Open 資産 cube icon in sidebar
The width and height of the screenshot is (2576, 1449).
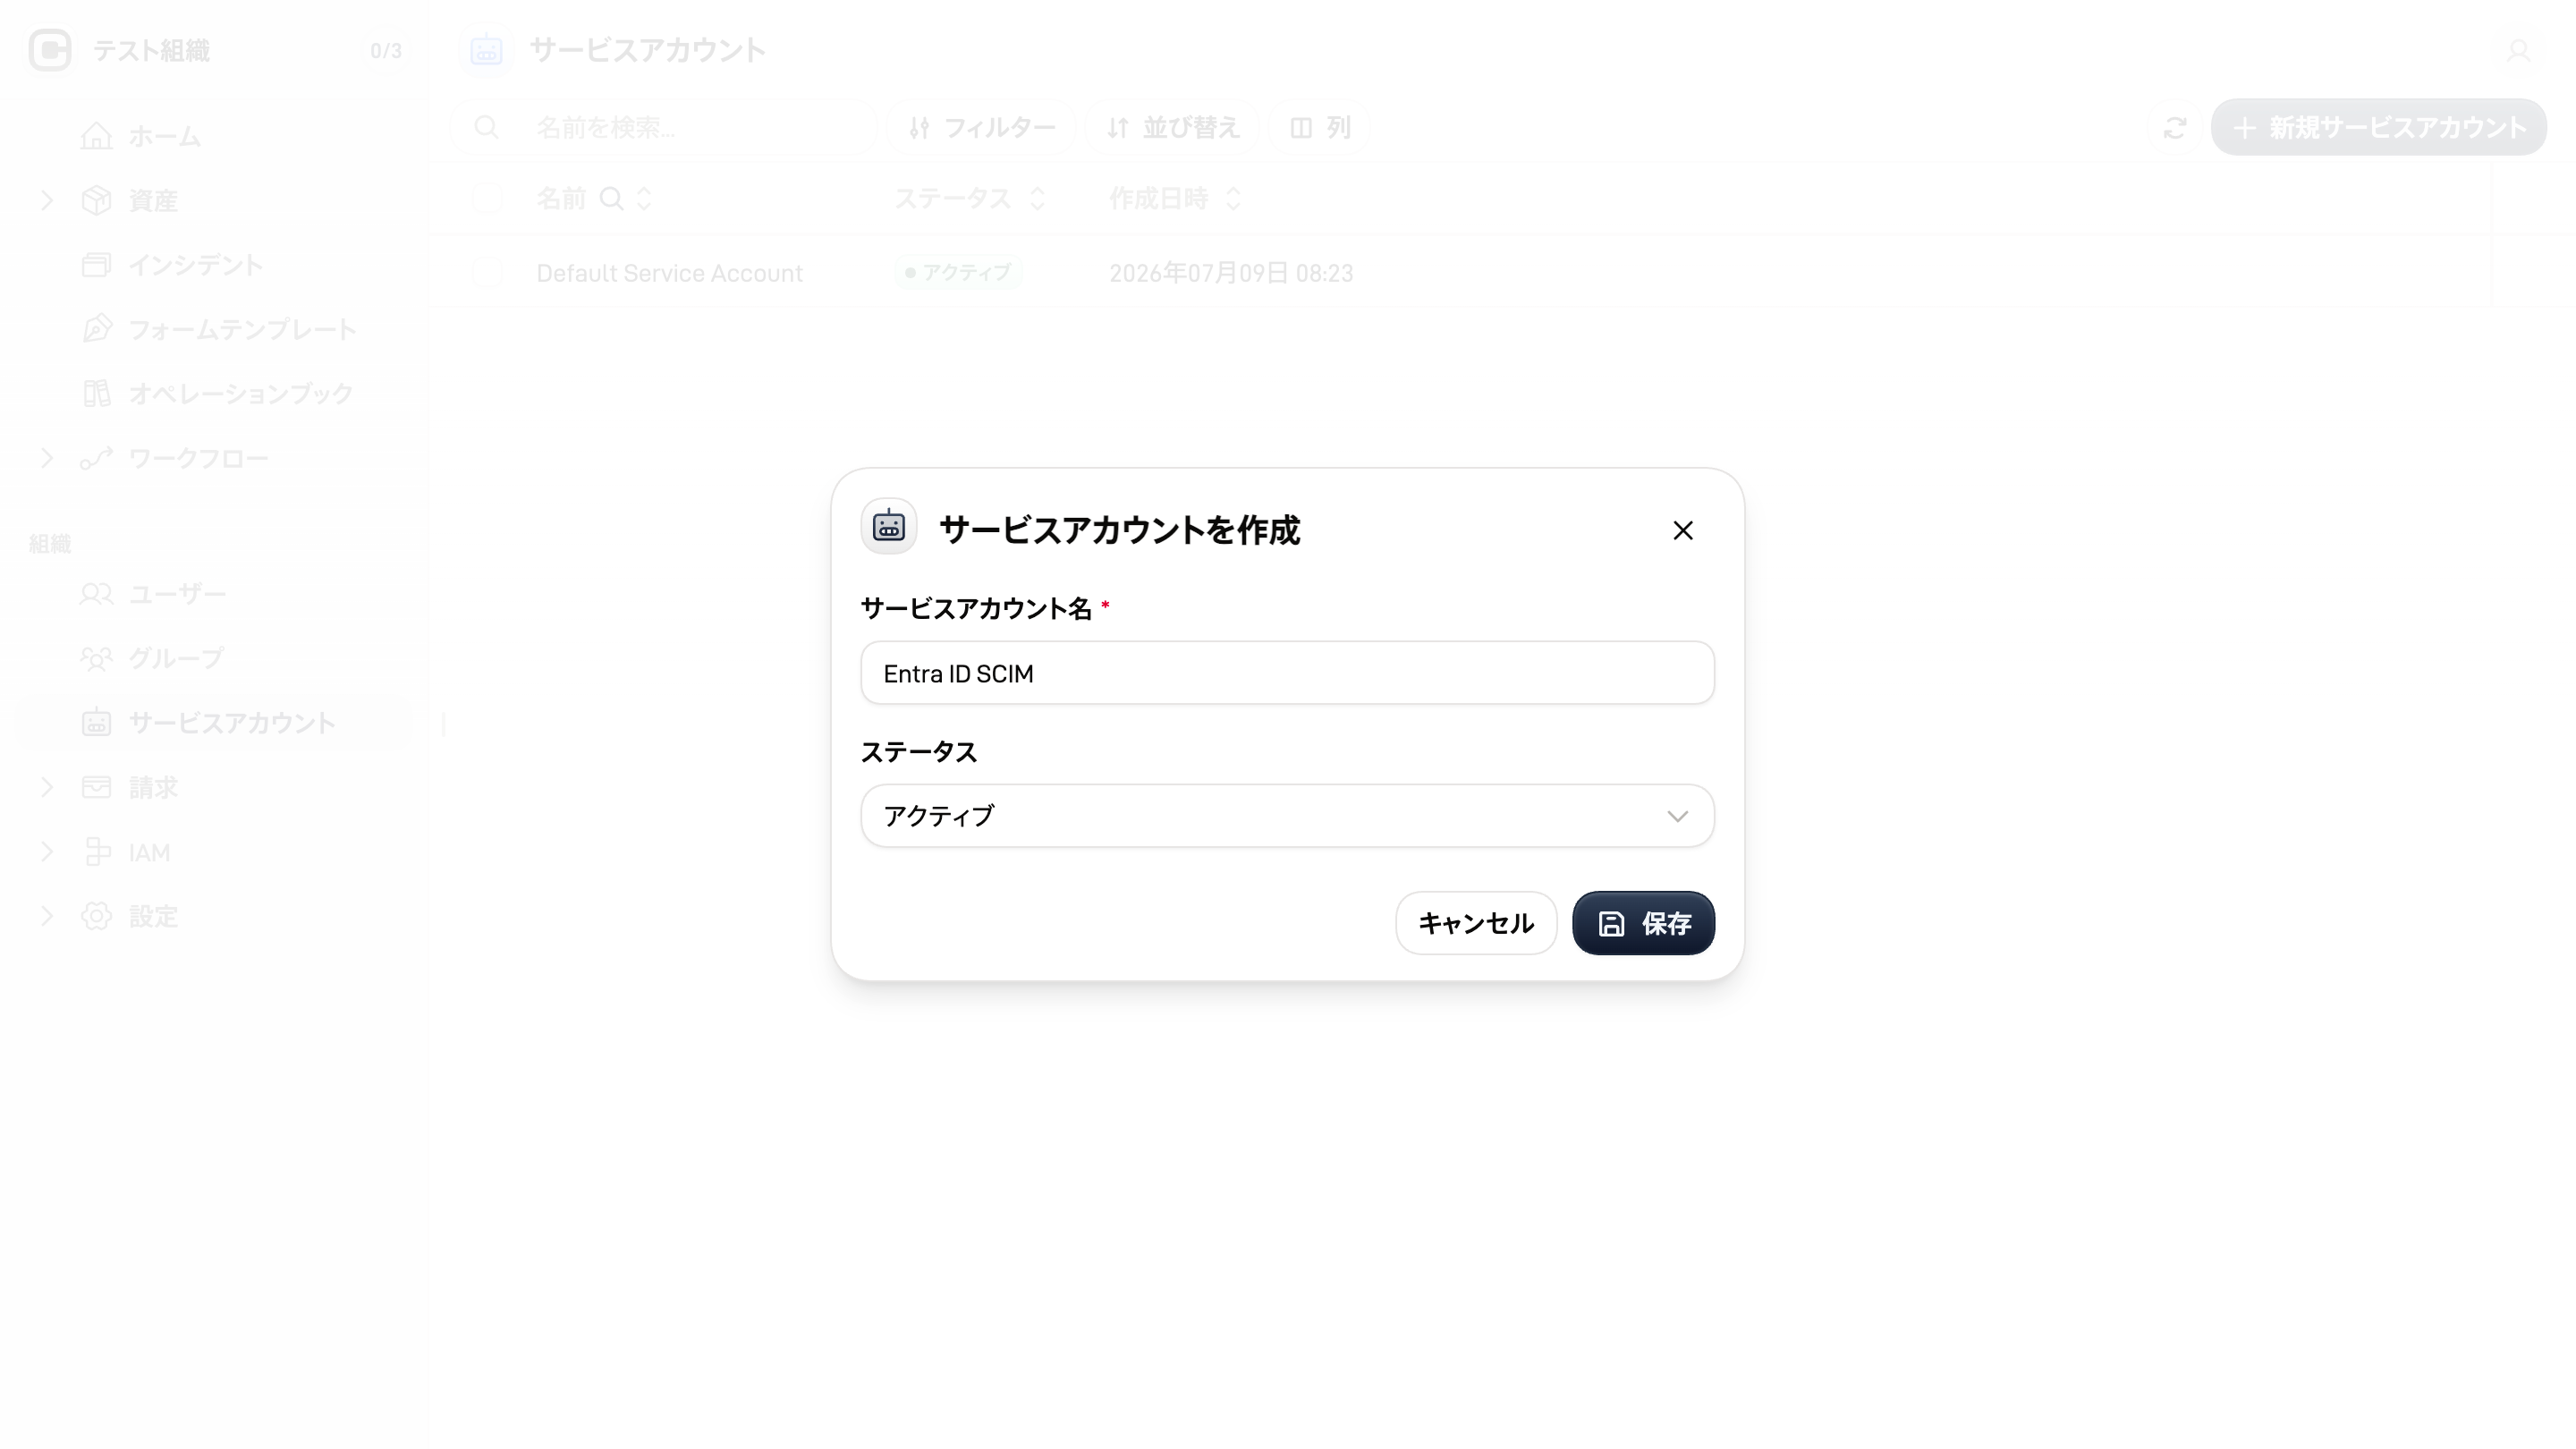[96, 200]
